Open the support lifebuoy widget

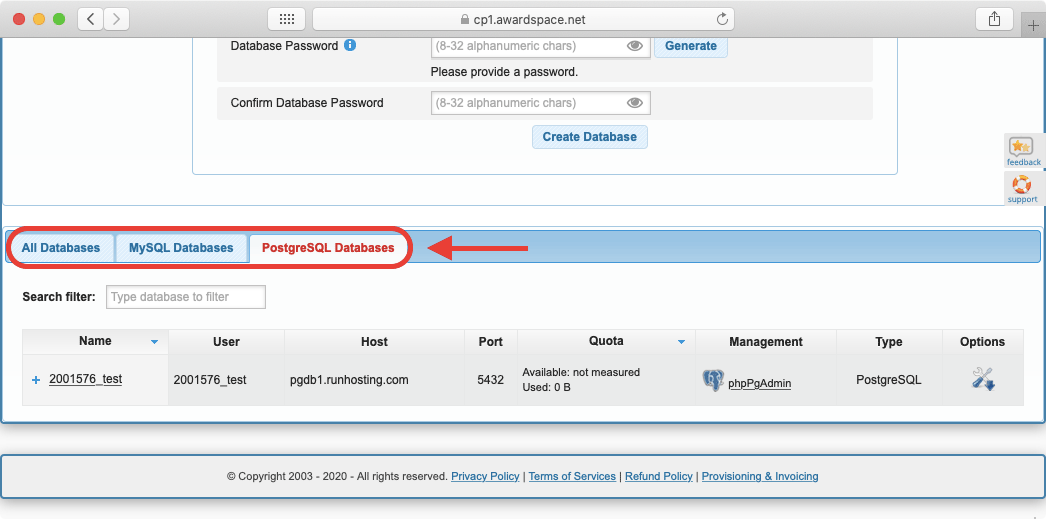coord(1022,188)
